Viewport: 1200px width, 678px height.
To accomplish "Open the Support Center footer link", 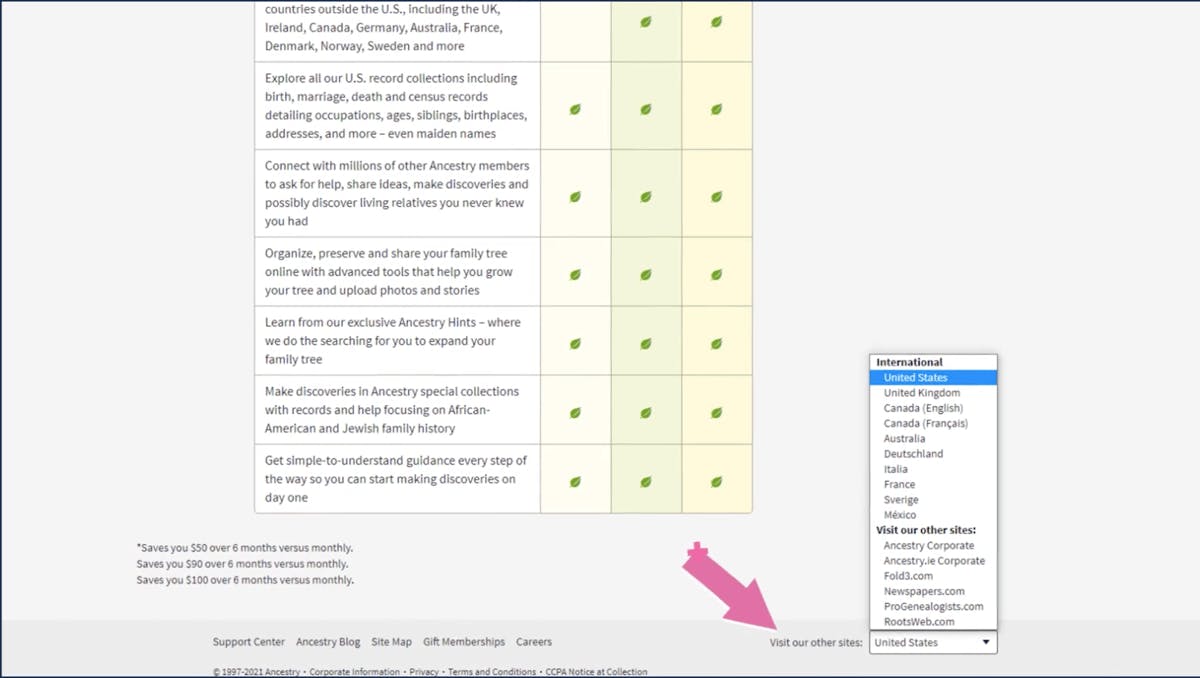I will tap(248, 642).
